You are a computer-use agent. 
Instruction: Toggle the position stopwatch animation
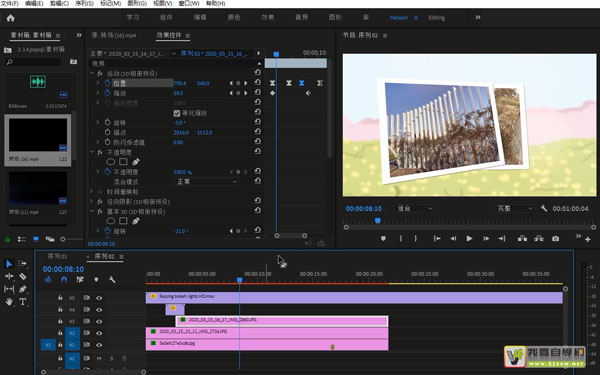pos(108,83)
